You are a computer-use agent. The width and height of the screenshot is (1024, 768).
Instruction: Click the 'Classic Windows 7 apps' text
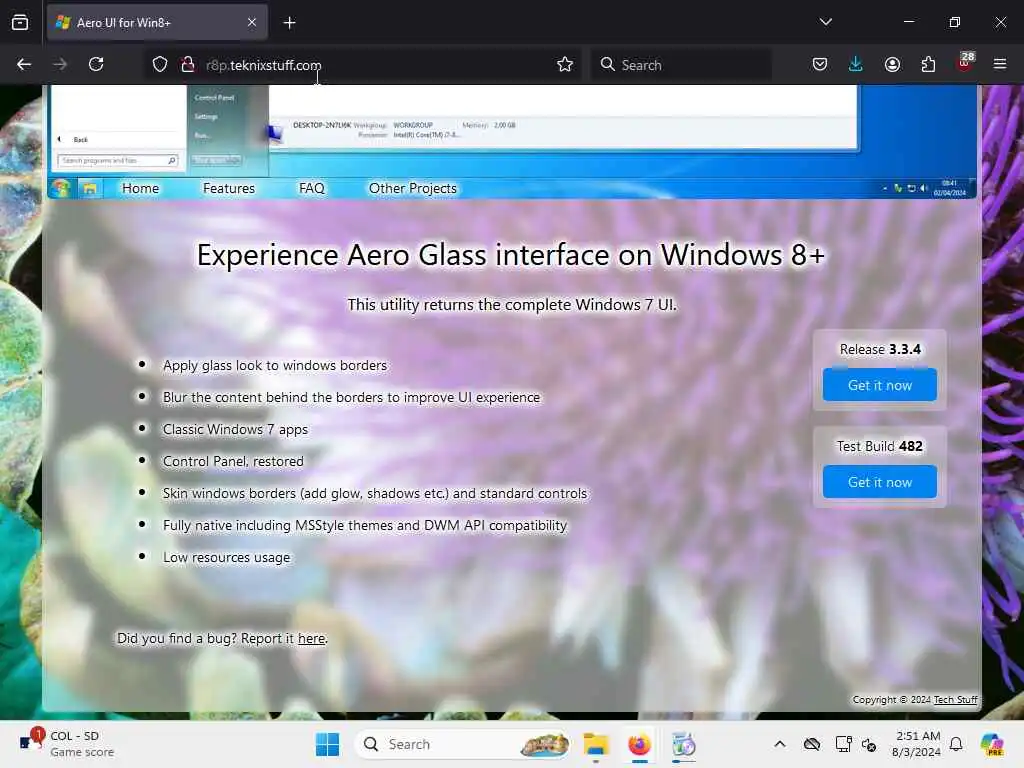(235, 429)
